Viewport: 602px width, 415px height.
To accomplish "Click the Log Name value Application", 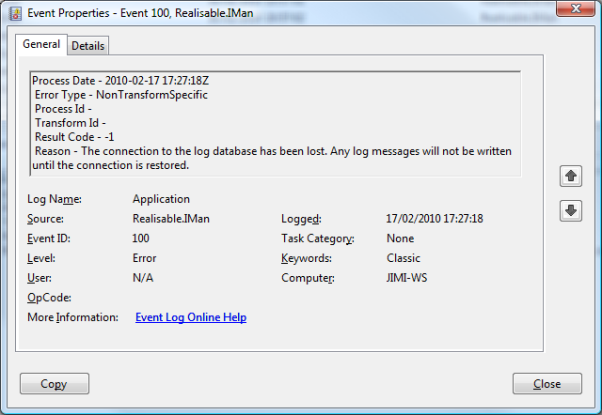I will pos(160,199).
